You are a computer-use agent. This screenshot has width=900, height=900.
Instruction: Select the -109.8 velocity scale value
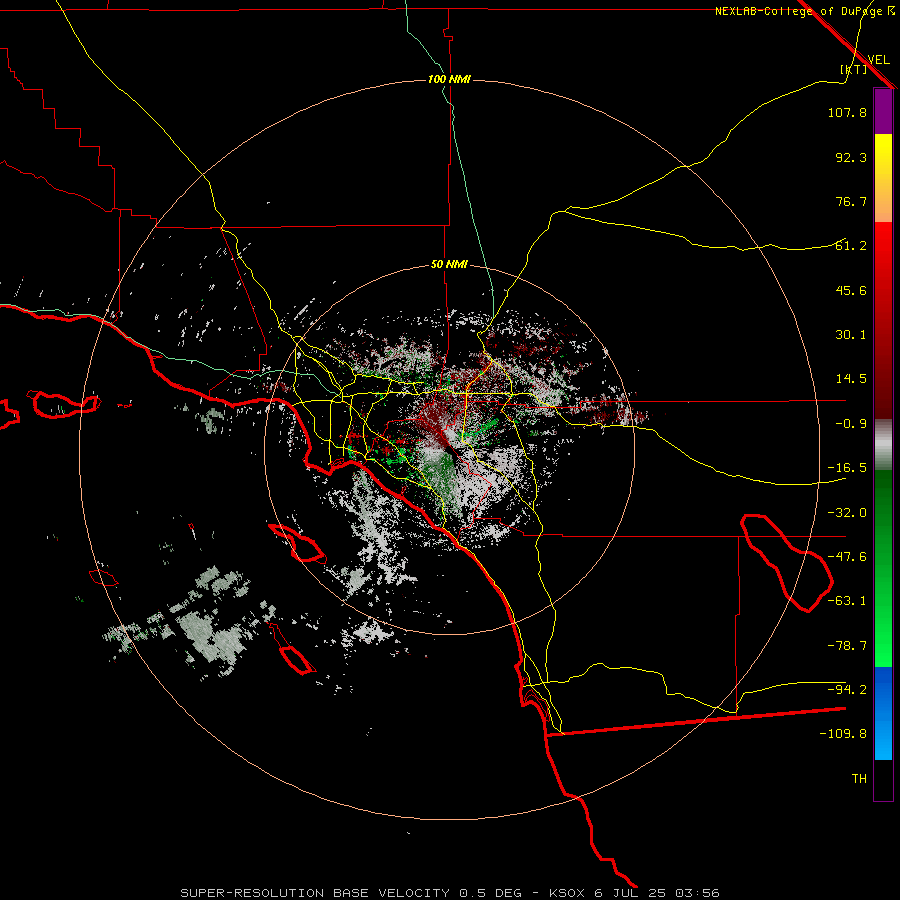tap(843, 734)
